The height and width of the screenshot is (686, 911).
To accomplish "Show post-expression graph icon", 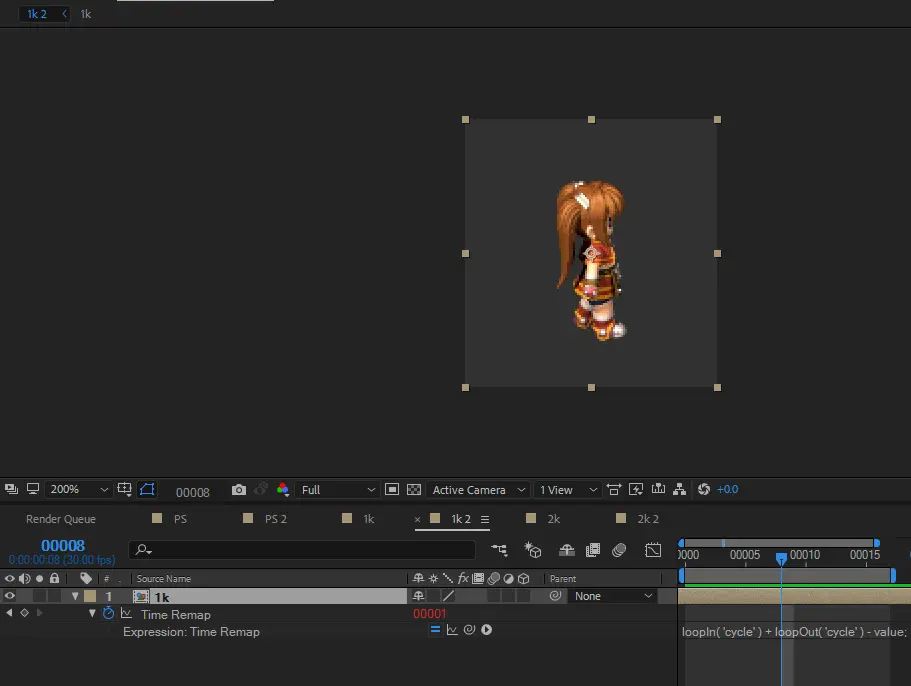I will pyautogui.click(x=452, y=630).
